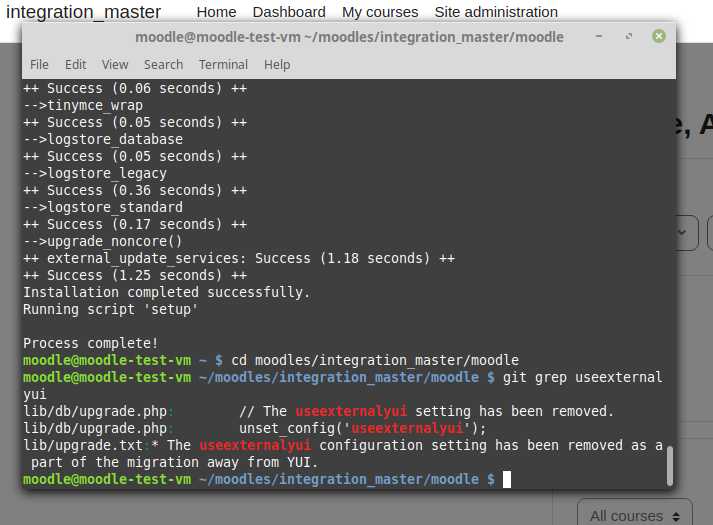Click "Running script 'setup'" line
Screen dimensions: 713x525
(110, 309)
